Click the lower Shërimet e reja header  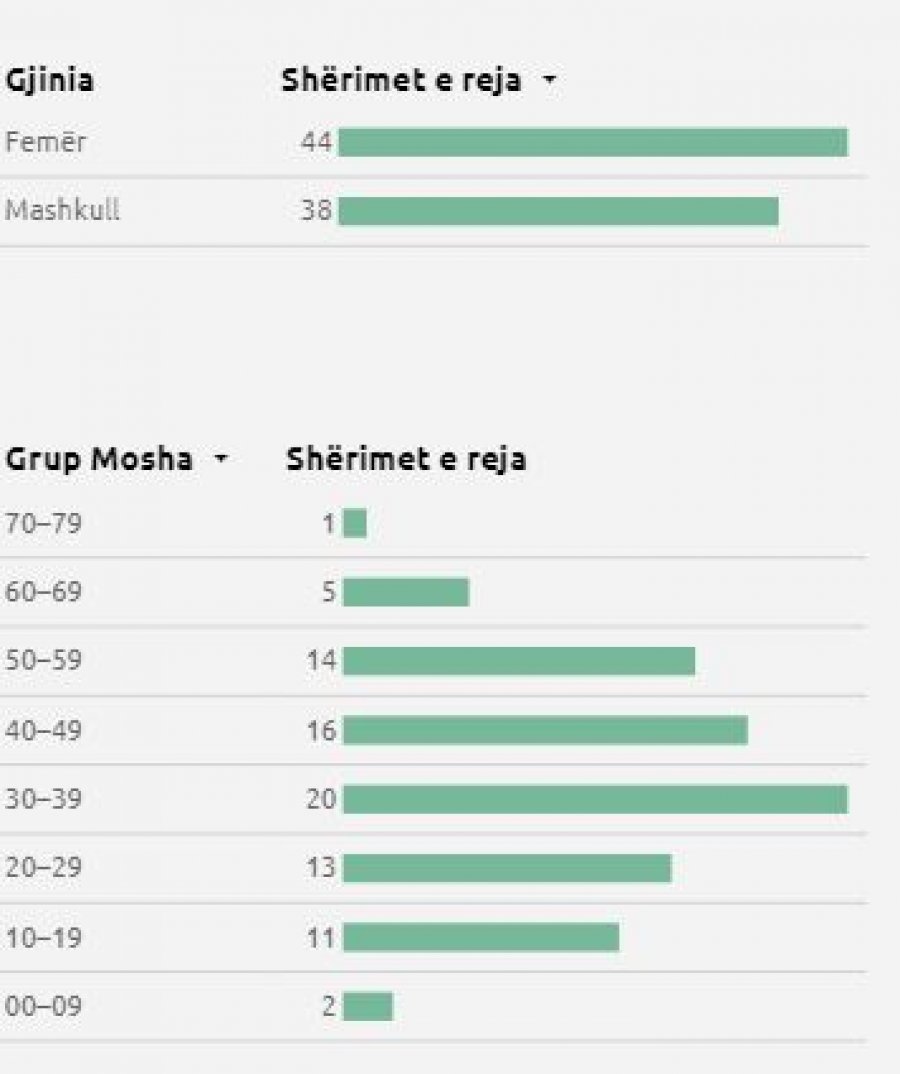[x=406, y=459]
